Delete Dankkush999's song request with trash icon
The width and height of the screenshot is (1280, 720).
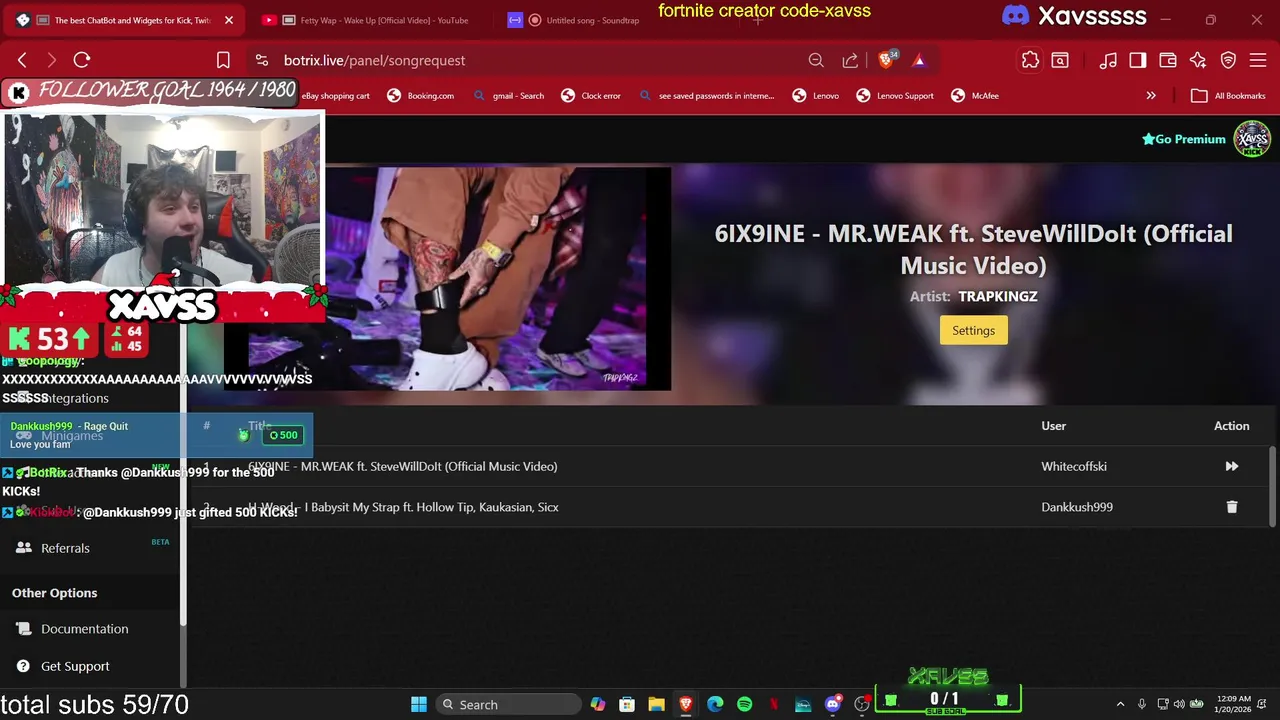1232,507
